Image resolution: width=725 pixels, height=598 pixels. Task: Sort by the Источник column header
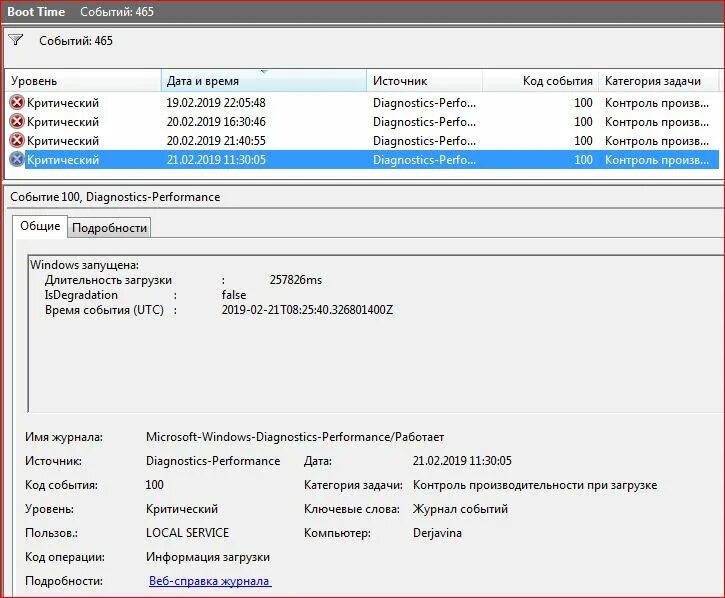(x=424, y=81)
